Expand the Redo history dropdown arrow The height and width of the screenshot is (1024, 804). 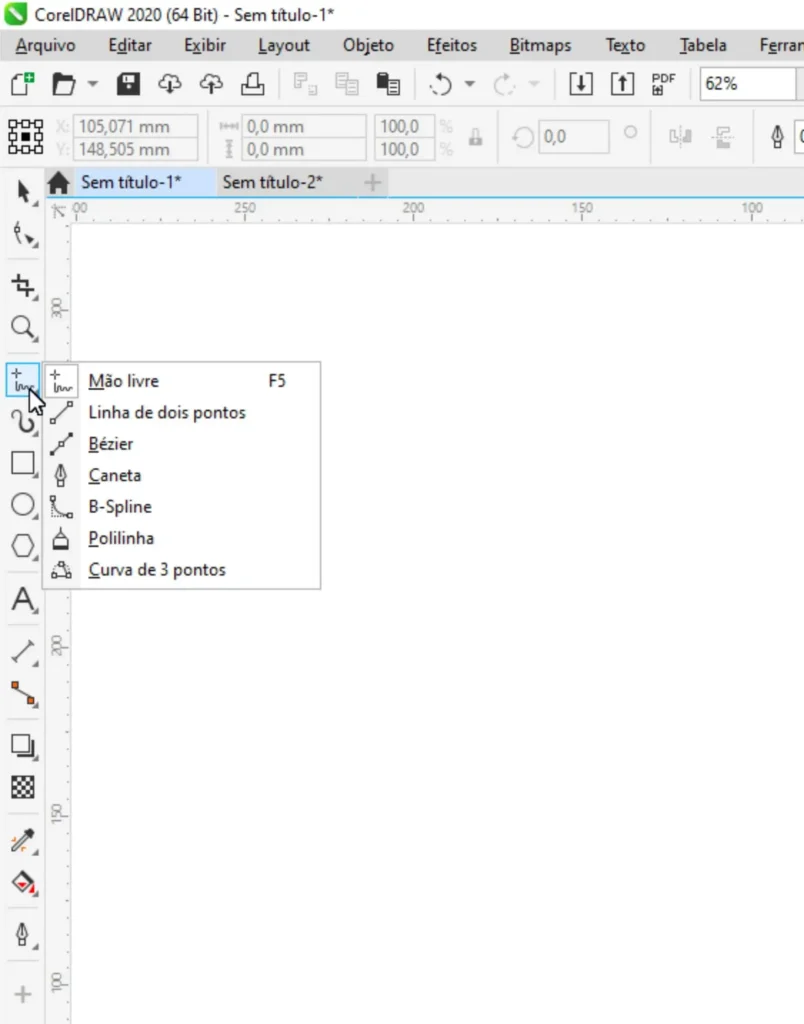[534, 84]
